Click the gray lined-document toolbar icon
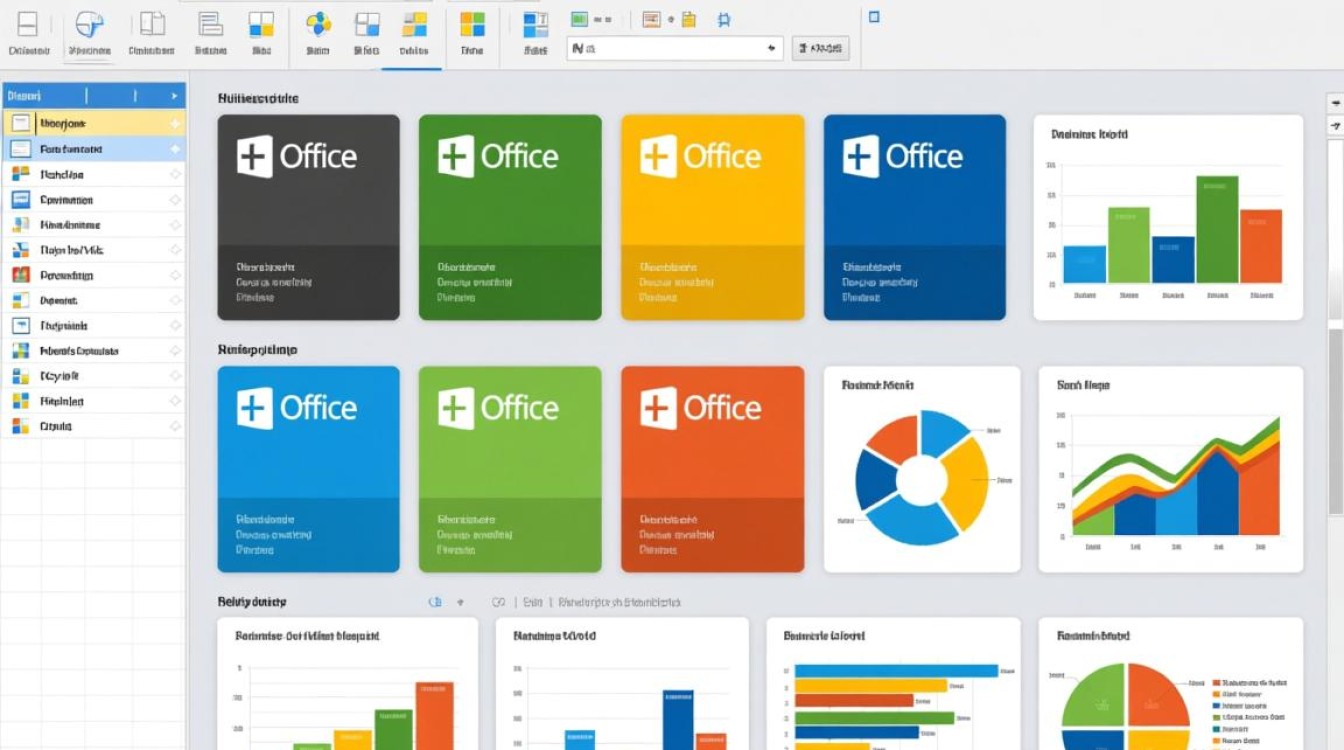 (x=210, y=24)
